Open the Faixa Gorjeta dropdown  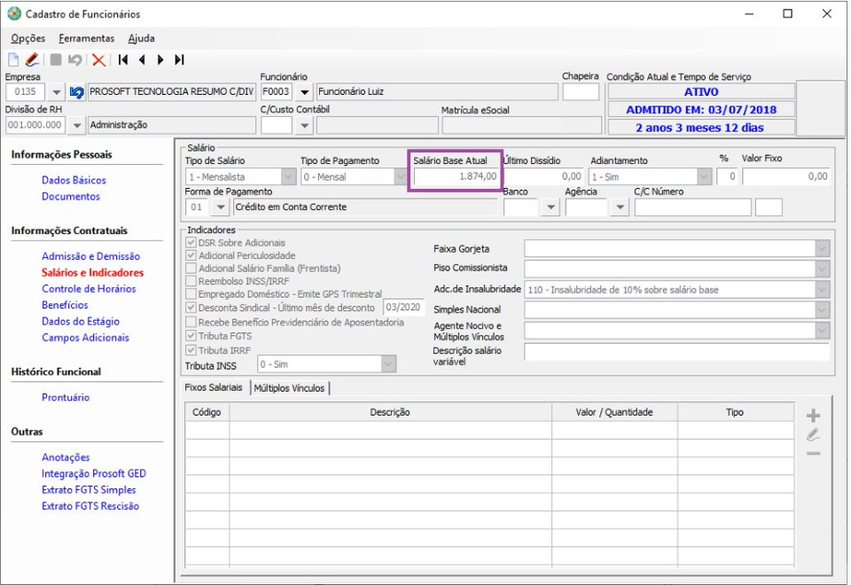click(822, 248)
